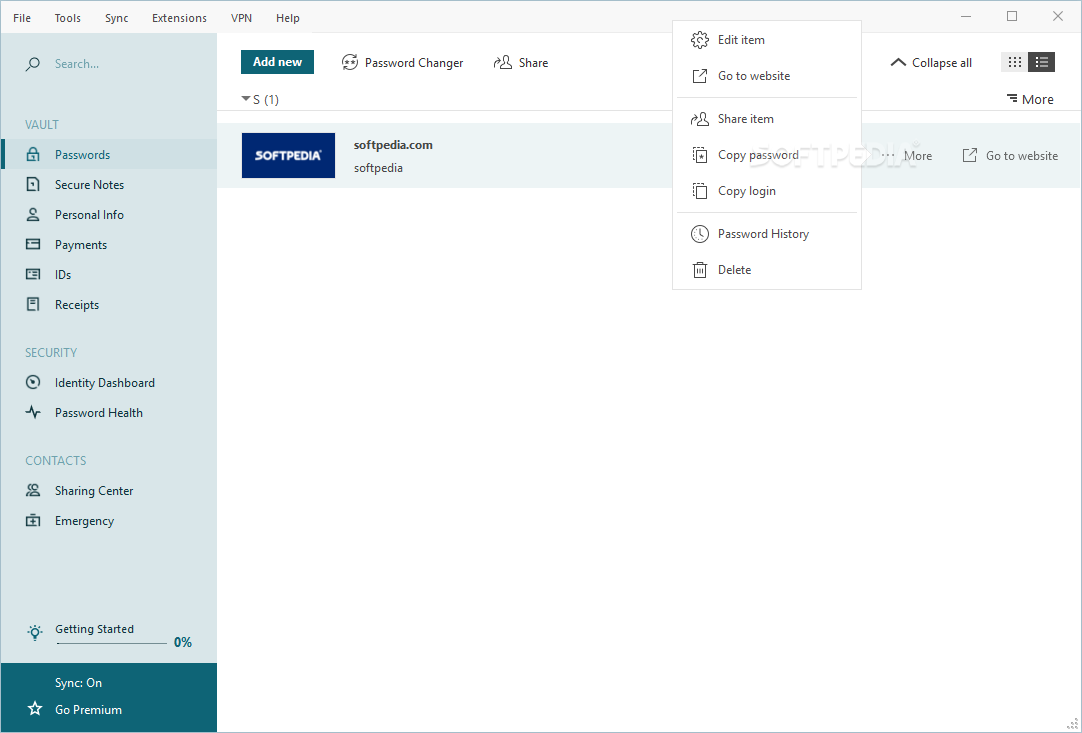1082x733 pixels.
Task: Click Go Premium text
Action: [88, 710]
